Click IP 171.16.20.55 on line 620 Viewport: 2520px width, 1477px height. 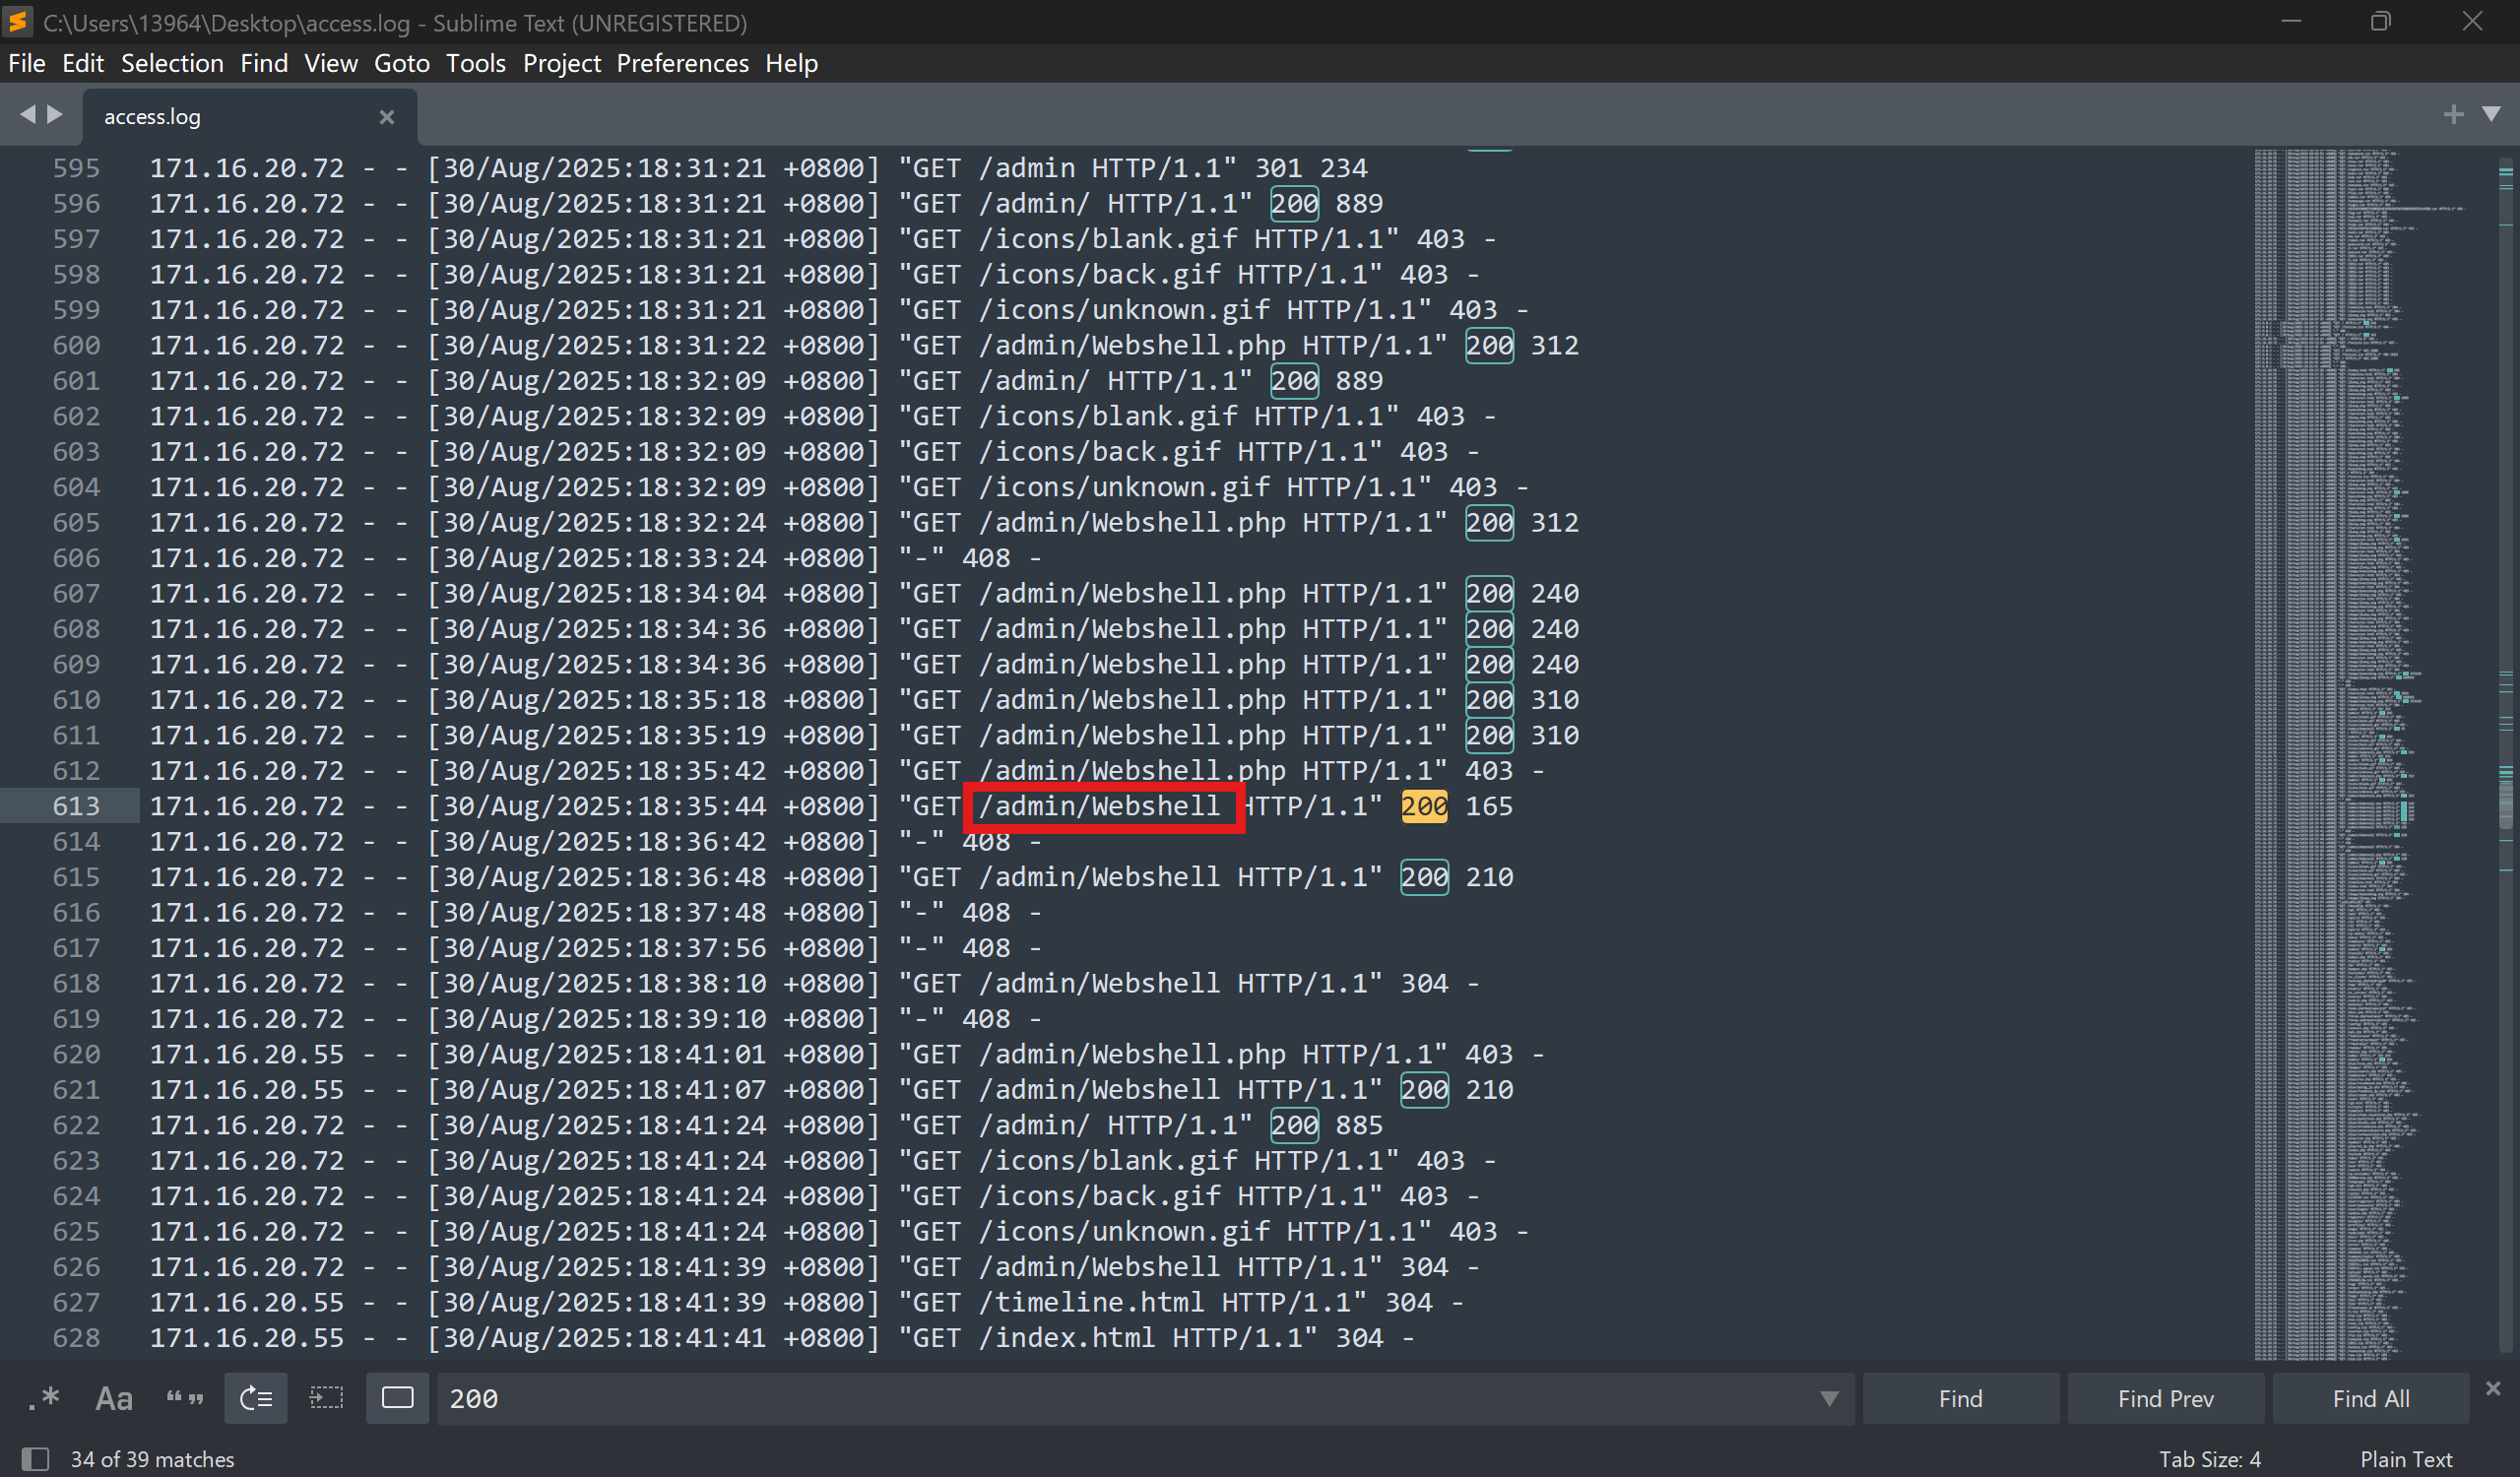(247, 1054)
